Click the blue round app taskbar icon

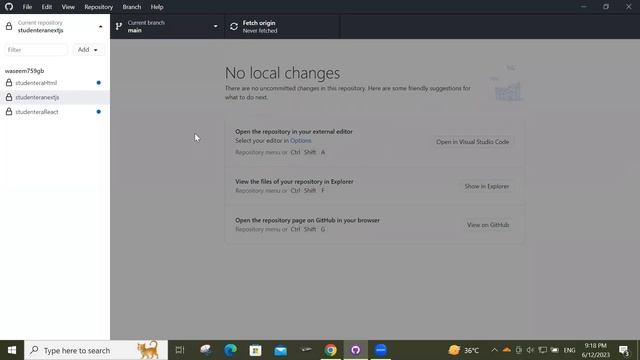[x=380, y=350]
